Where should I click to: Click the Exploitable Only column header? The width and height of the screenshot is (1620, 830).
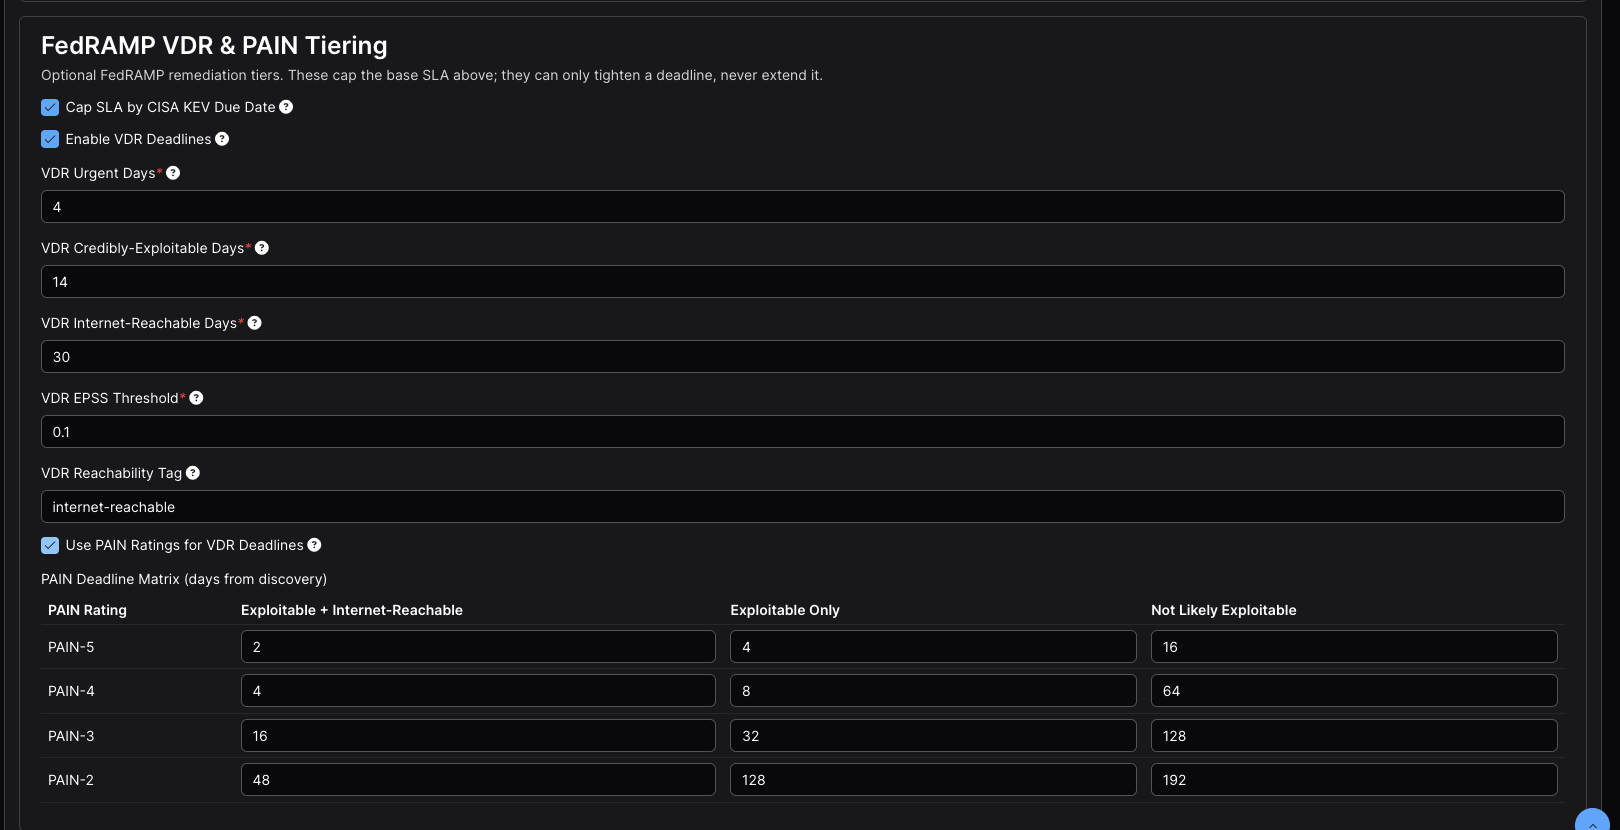coord(785,610)
